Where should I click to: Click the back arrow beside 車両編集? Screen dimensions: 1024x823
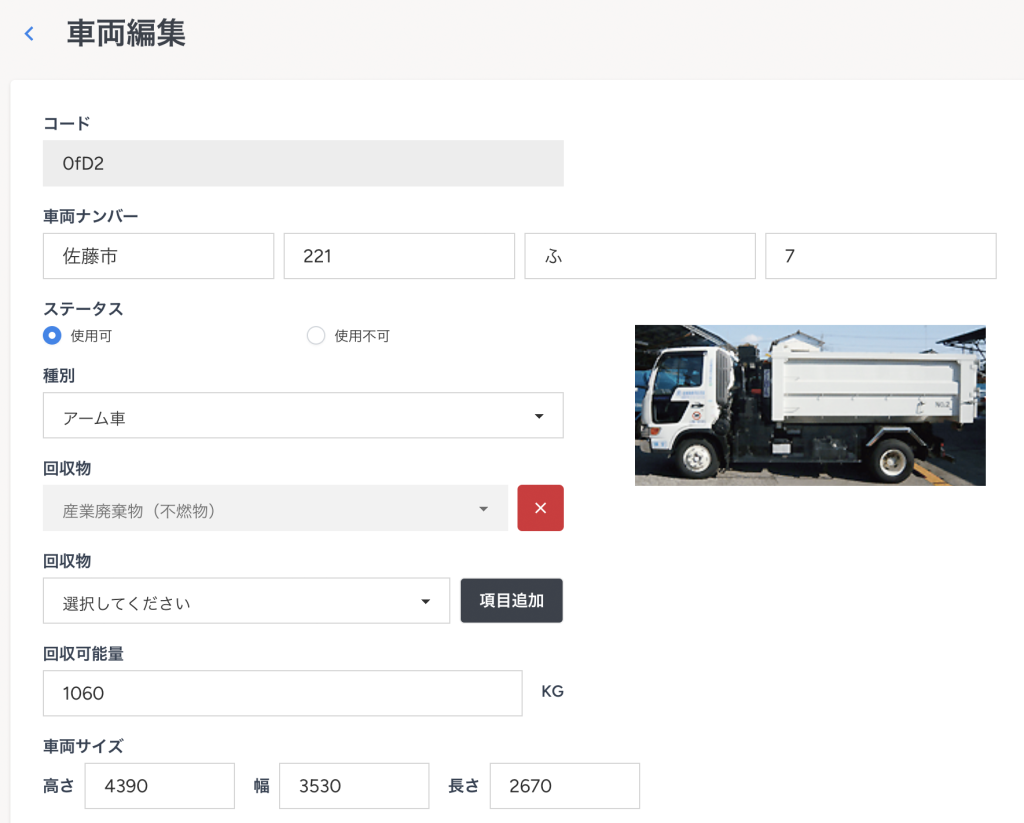(29, 34)
